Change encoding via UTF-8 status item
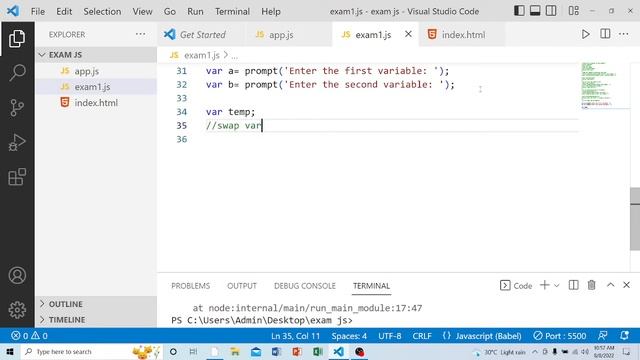 pyautogui.click(x=389, y=336)
